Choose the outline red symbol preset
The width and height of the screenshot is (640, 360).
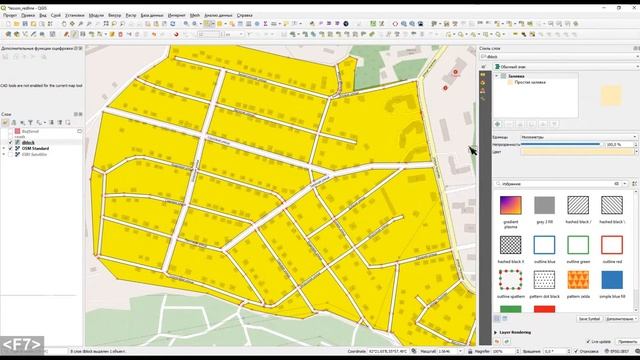click(x=612, y=245)
